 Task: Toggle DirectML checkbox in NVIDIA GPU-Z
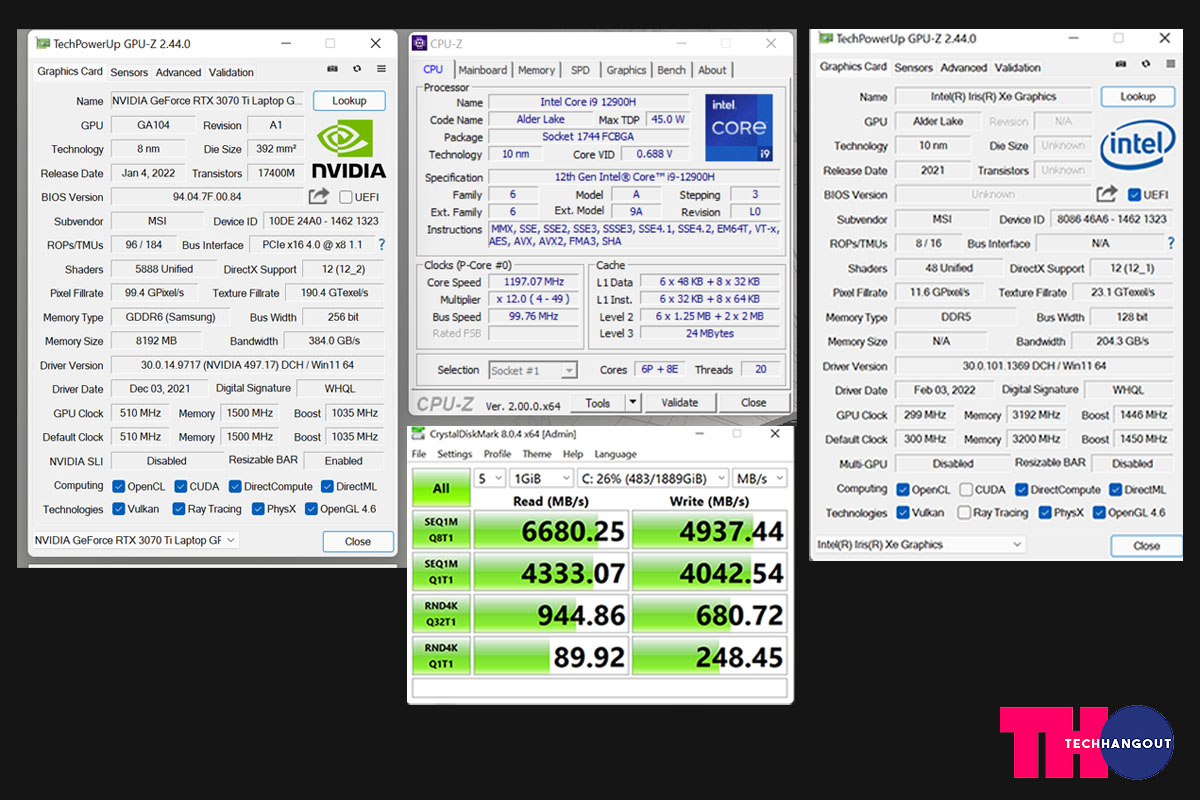326,486
